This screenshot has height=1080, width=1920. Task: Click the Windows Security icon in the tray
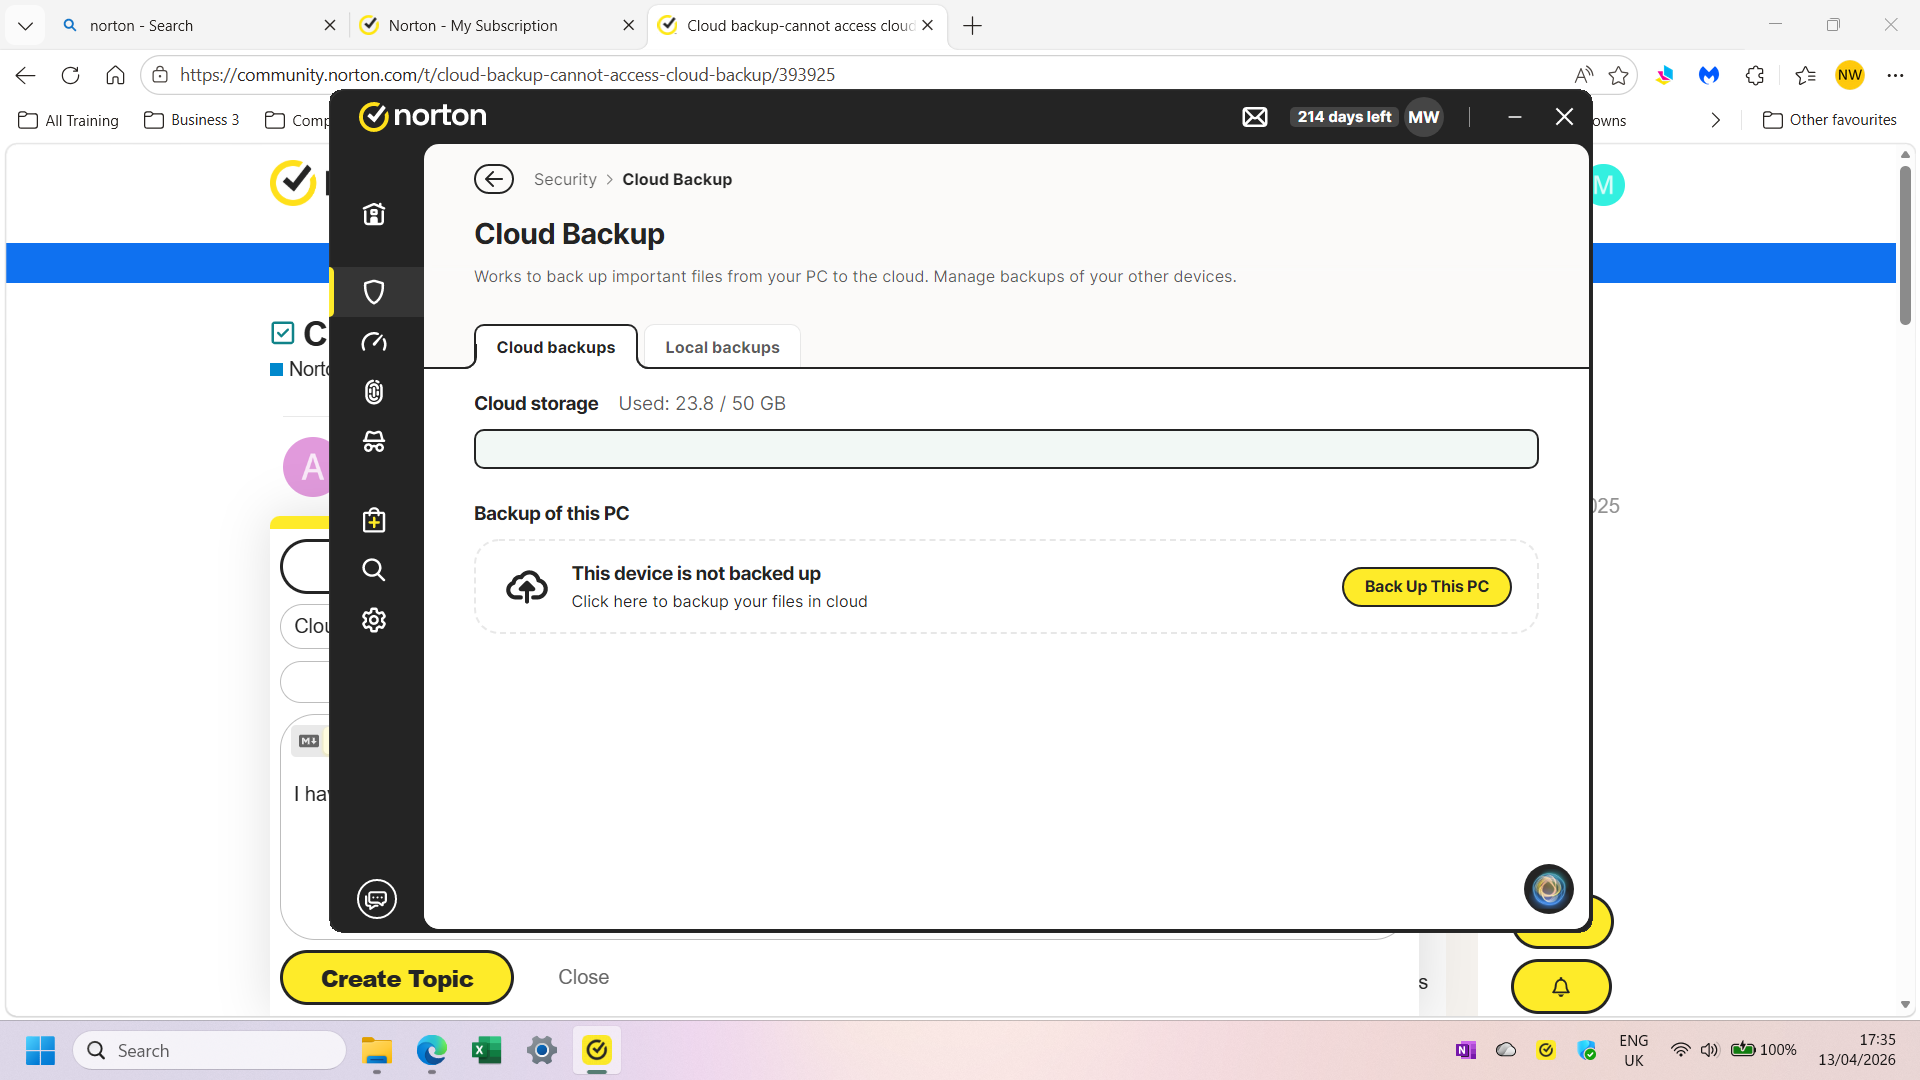(1587, 1050)
